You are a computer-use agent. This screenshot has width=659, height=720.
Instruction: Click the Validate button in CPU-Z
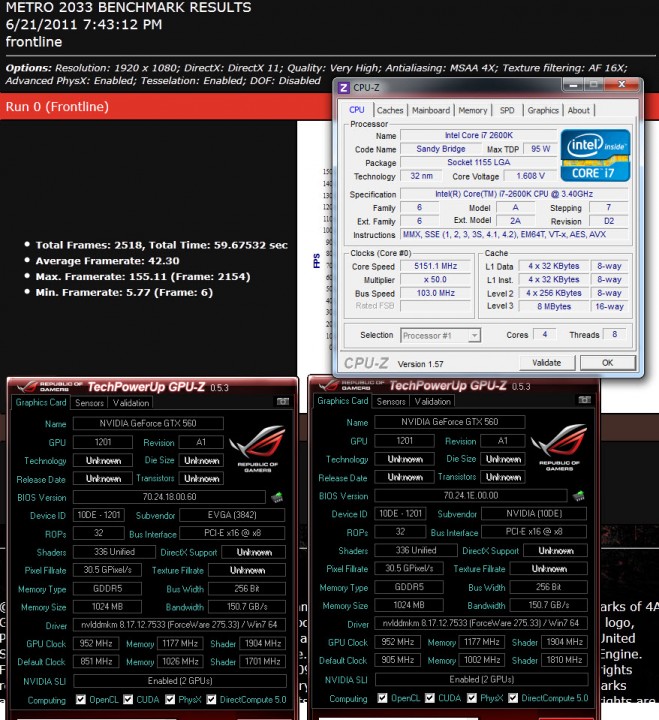tap(546, 363)
